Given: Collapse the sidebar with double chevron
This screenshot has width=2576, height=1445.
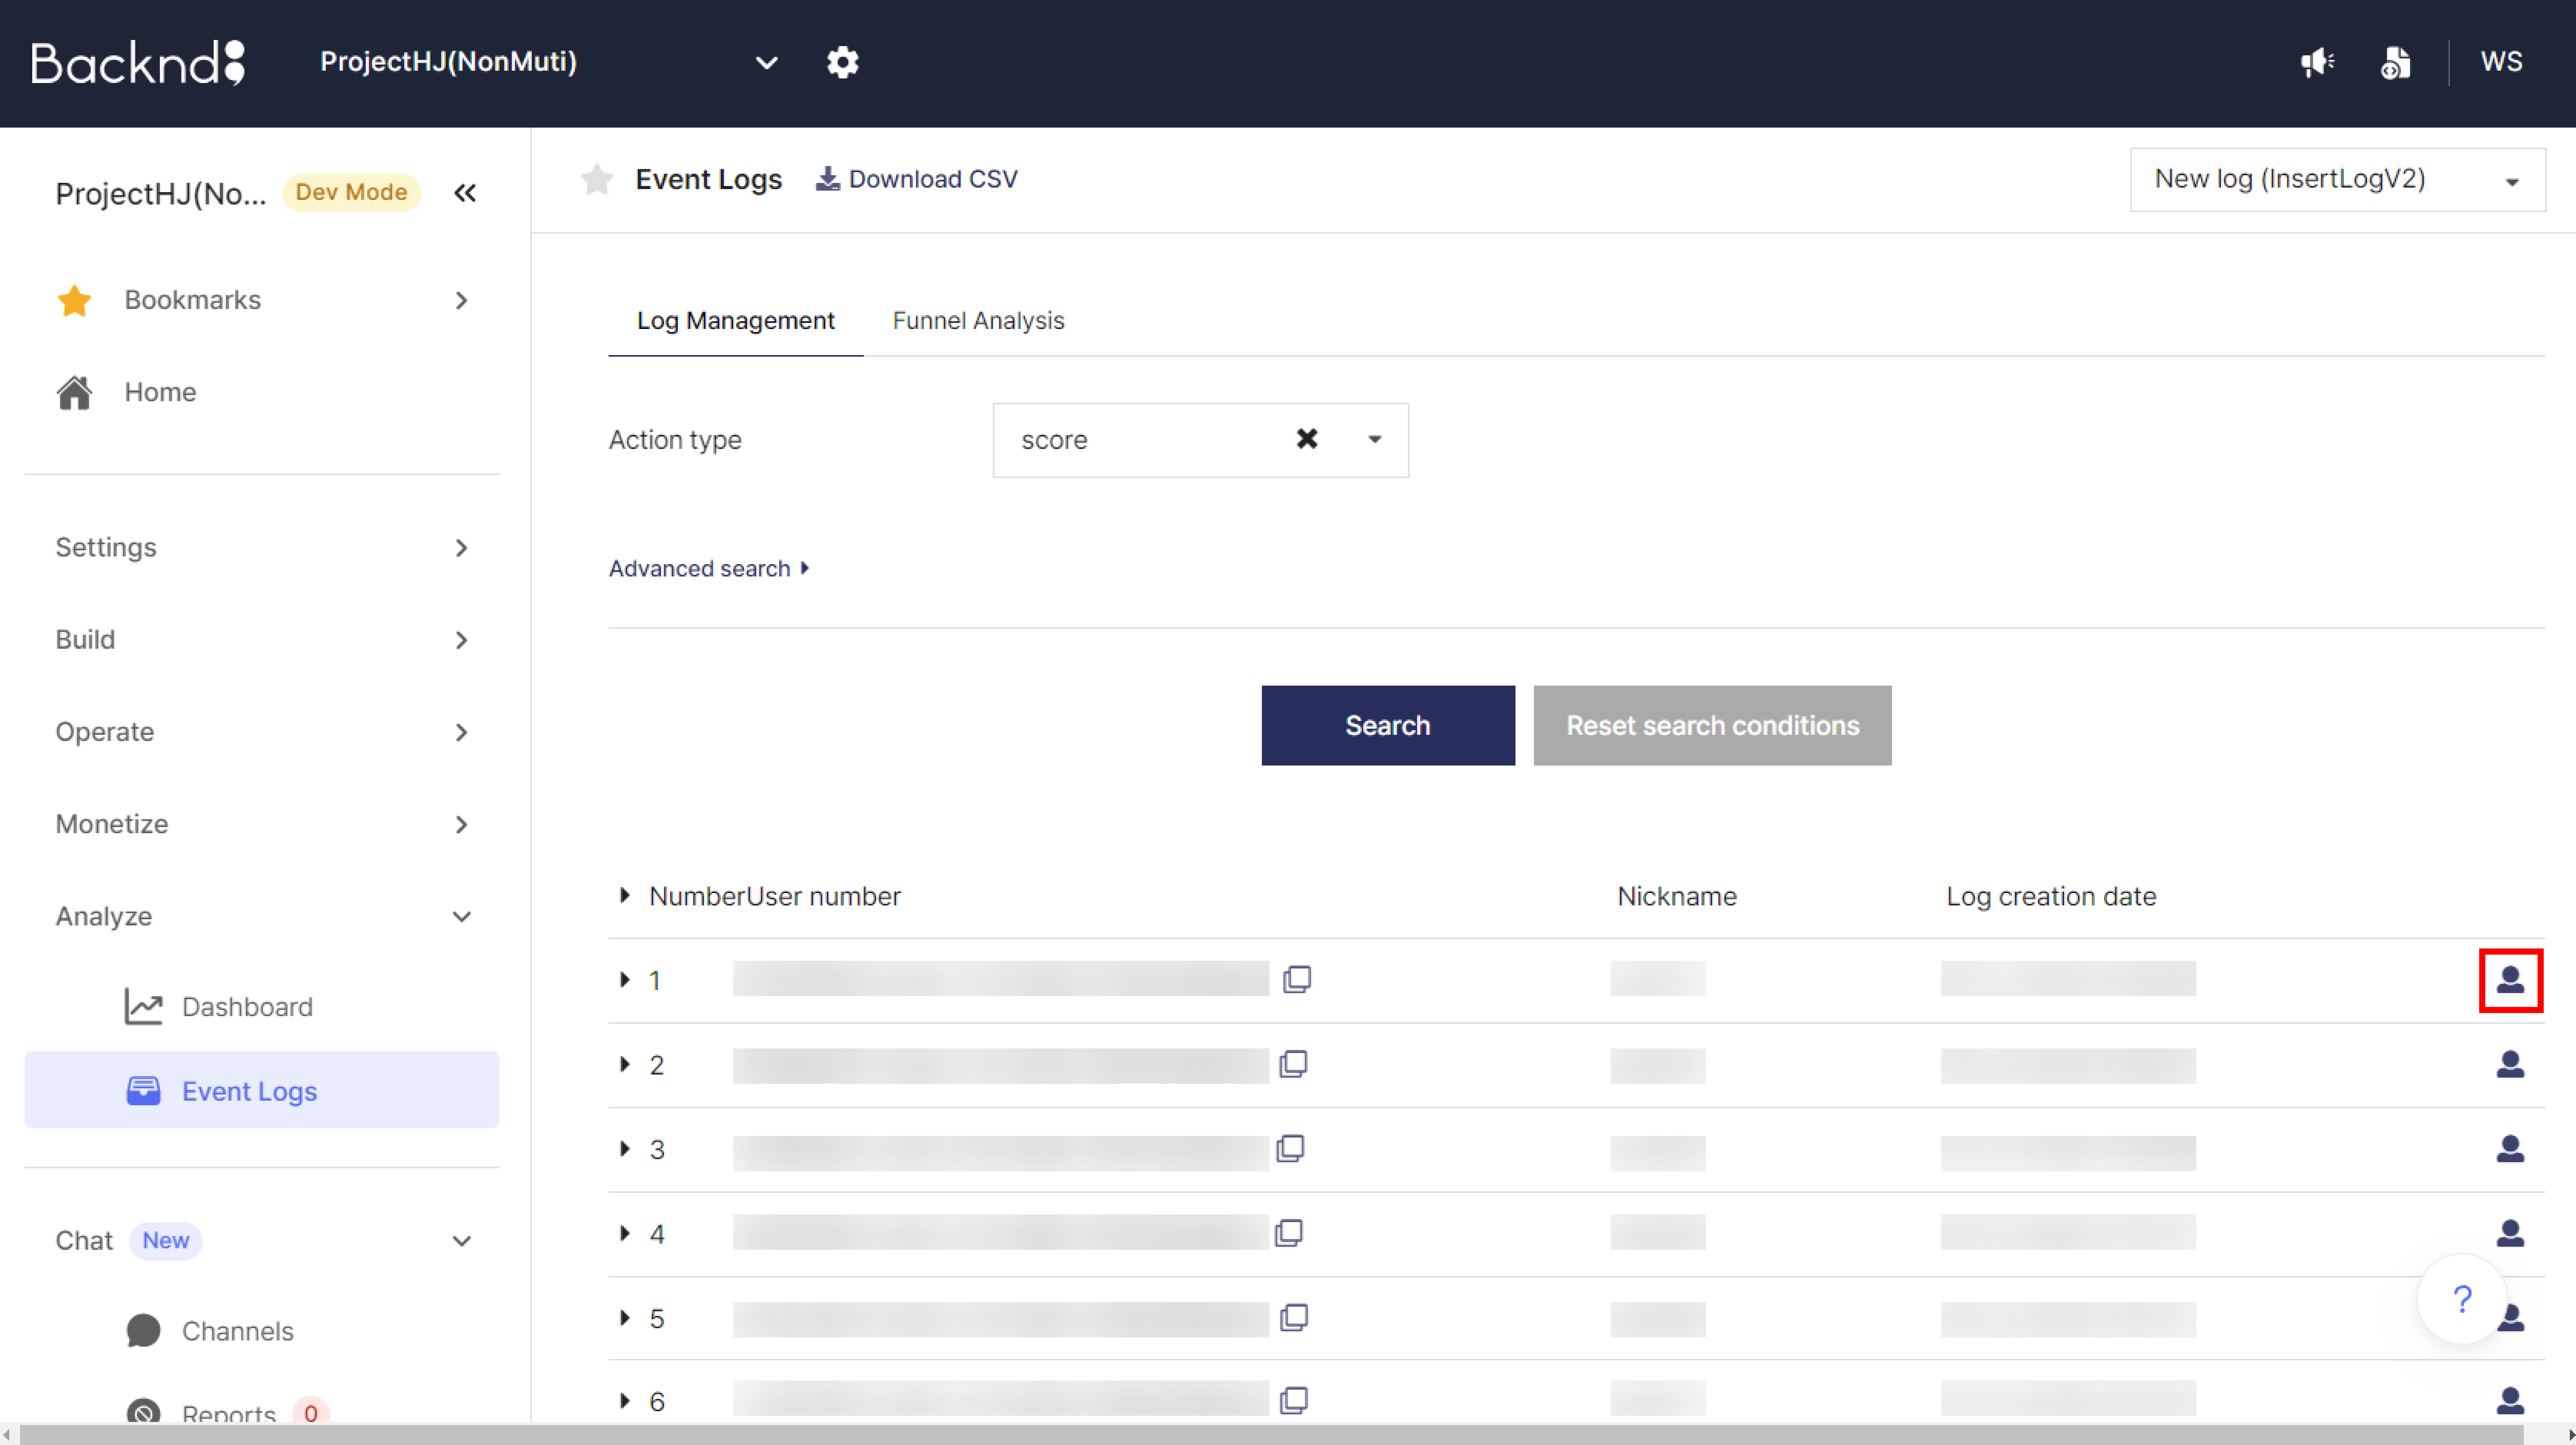Looking at the screenshot, I should click(465, 192).
